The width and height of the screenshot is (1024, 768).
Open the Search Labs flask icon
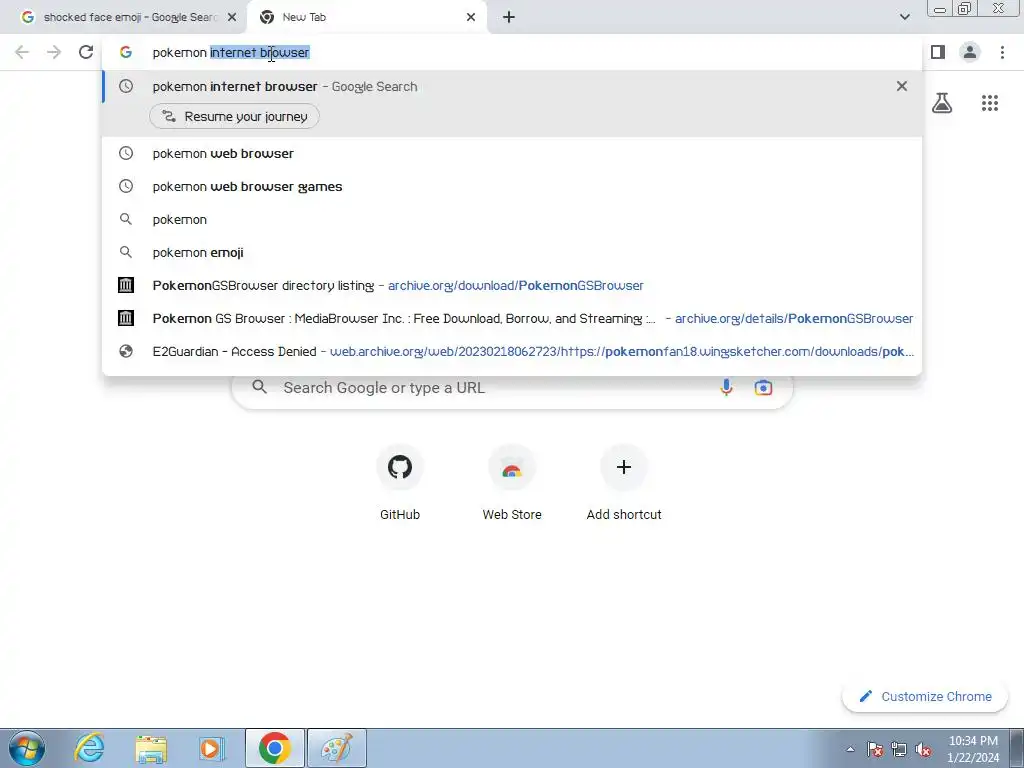[942, 103]
